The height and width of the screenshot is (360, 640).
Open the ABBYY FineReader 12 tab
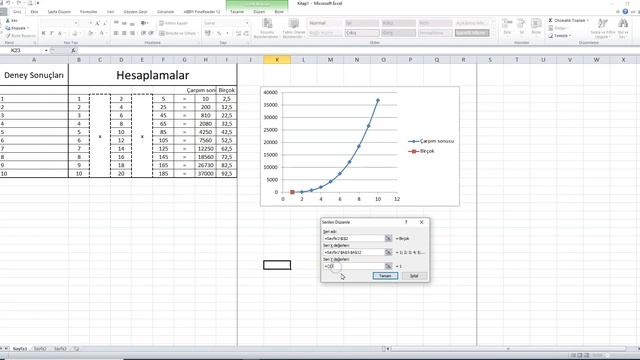[202, 12]
